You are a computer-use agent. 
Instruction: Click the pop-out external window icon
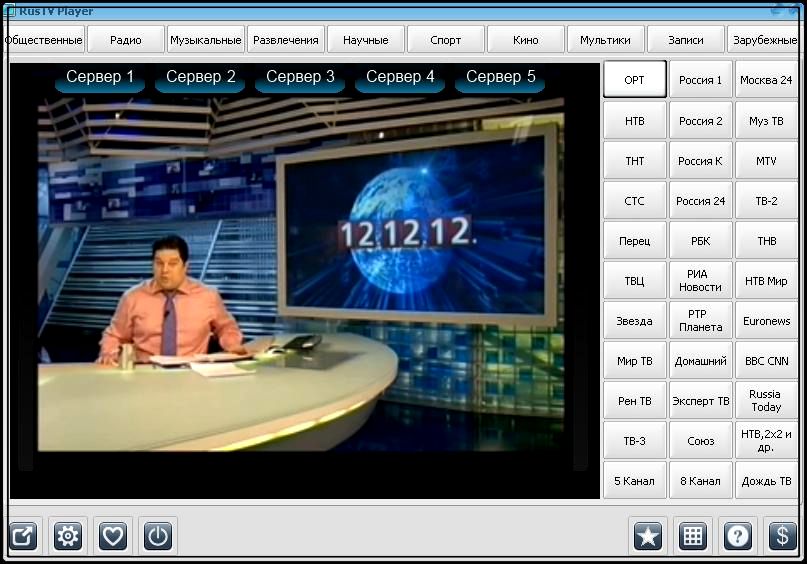click(x=23, y=536)
